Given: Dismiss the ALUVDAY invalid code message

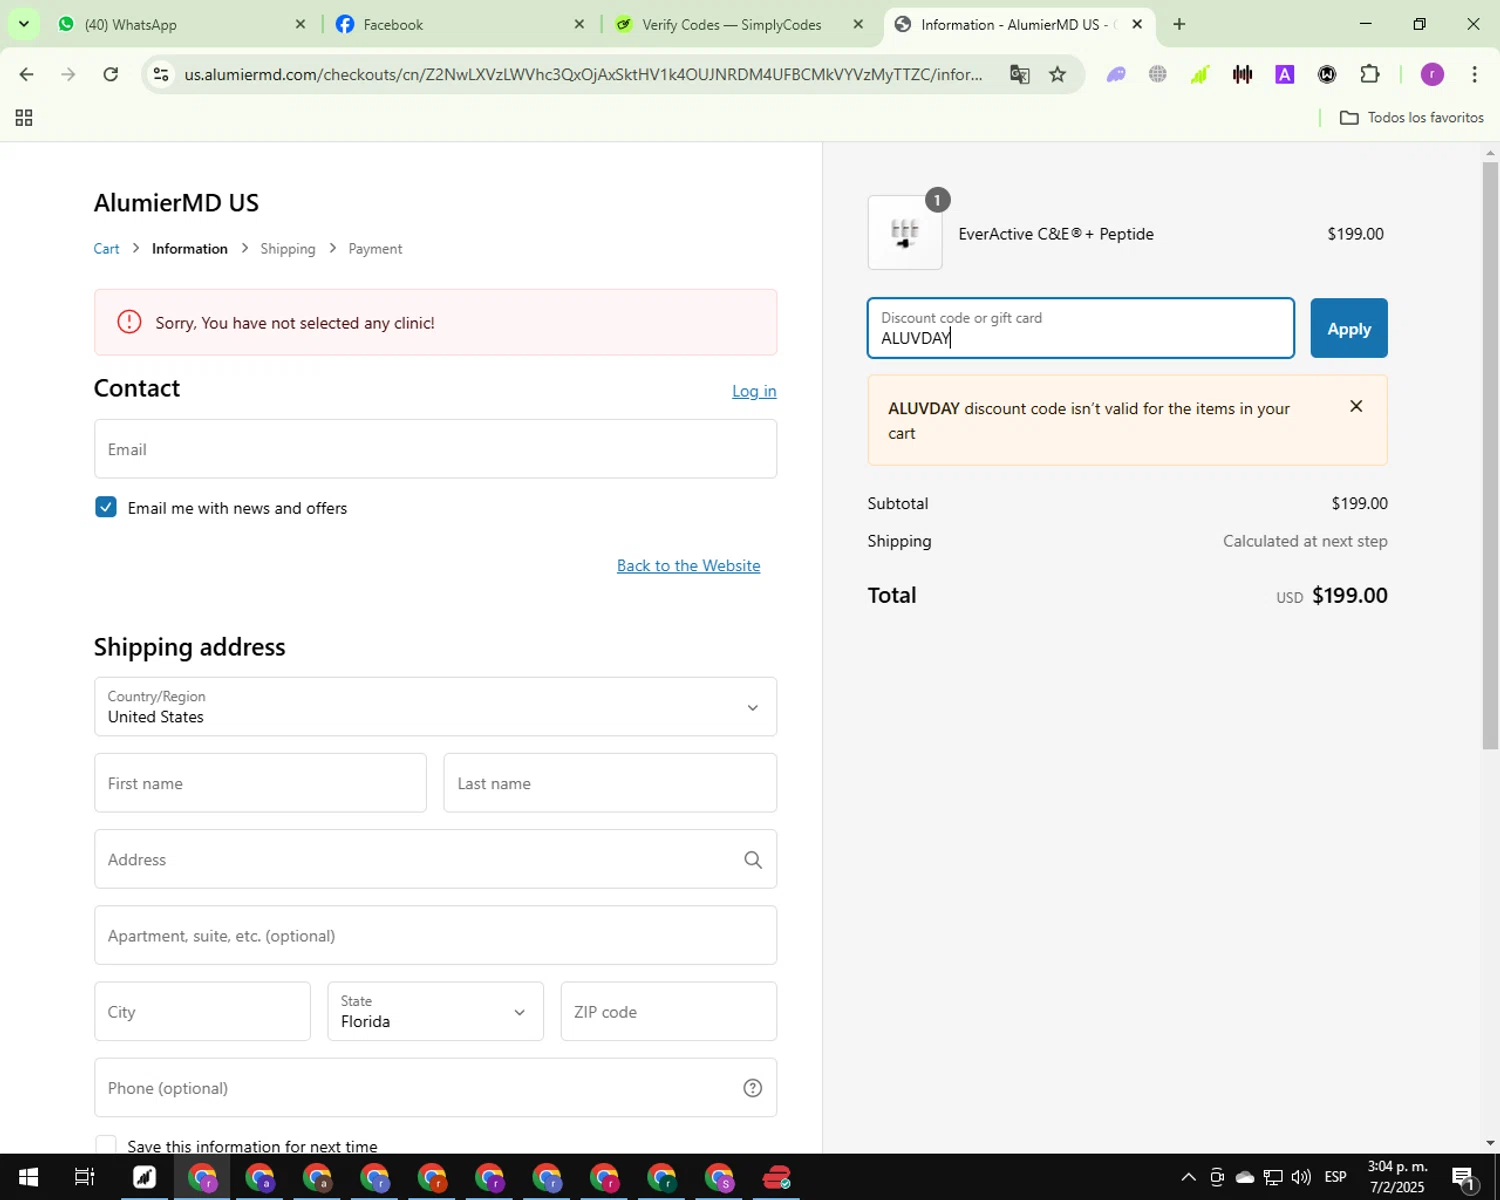Looking at the screenshot, I should coord(1356,406).
